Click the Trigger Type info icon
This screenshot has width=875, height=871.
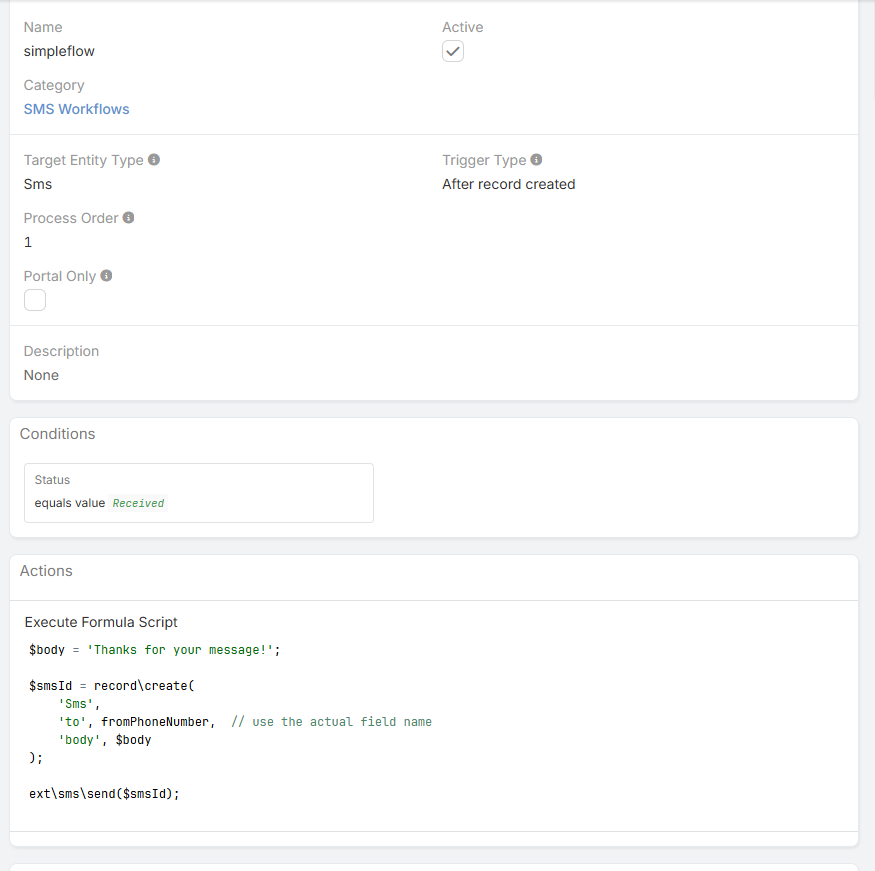tap(536, 160)
